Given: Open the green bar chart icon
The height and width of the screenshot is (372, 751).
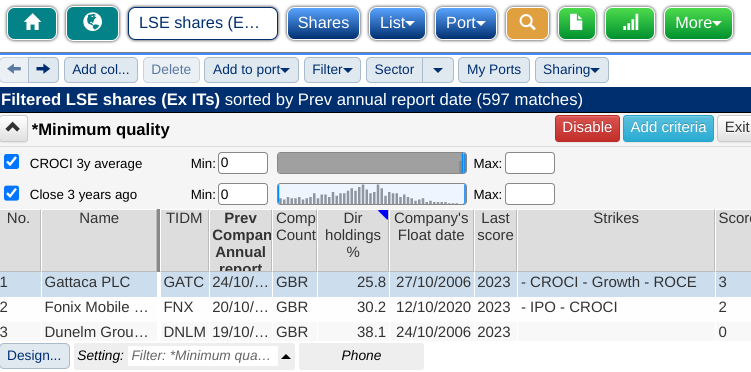Looking at the screenshot, I should pyautogui.click(x=630, y=23).
